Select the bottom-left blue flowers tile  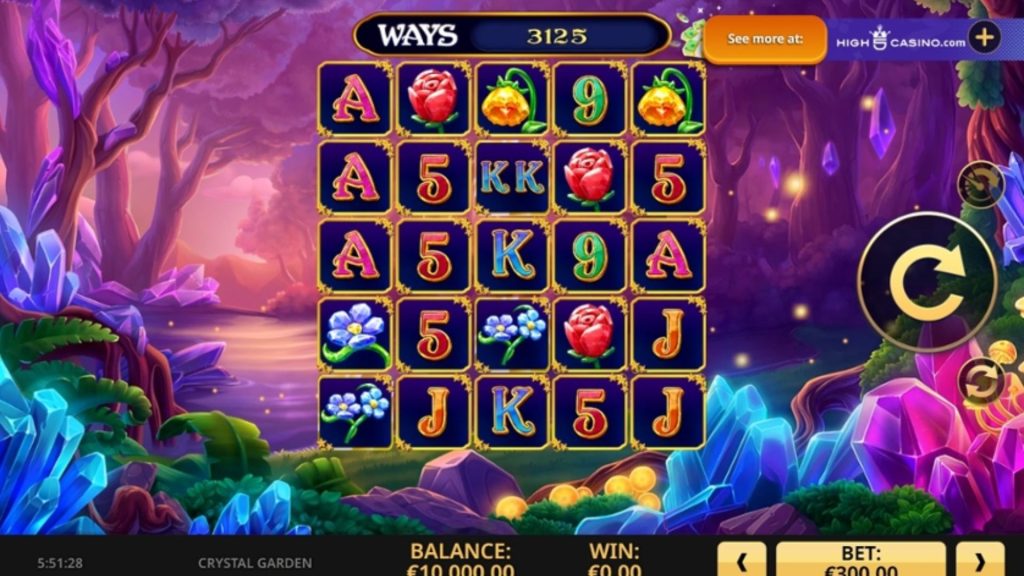coord(355,412)
